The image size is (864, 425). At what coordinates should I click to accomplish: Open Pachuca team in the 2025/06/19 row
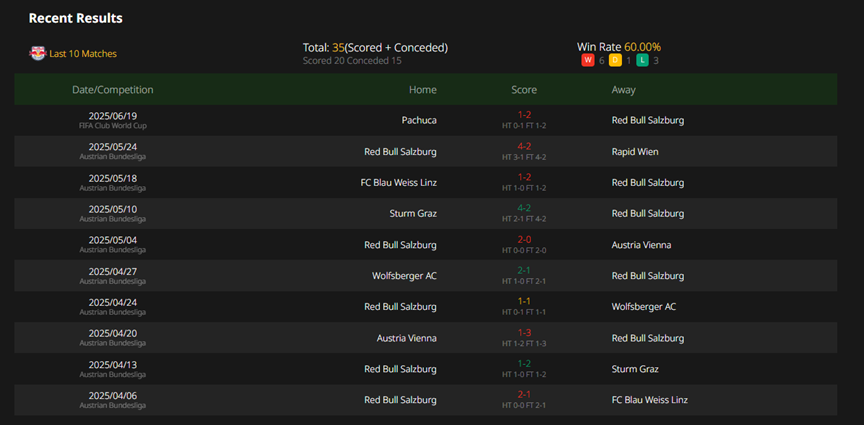click(x=419, y=120)
